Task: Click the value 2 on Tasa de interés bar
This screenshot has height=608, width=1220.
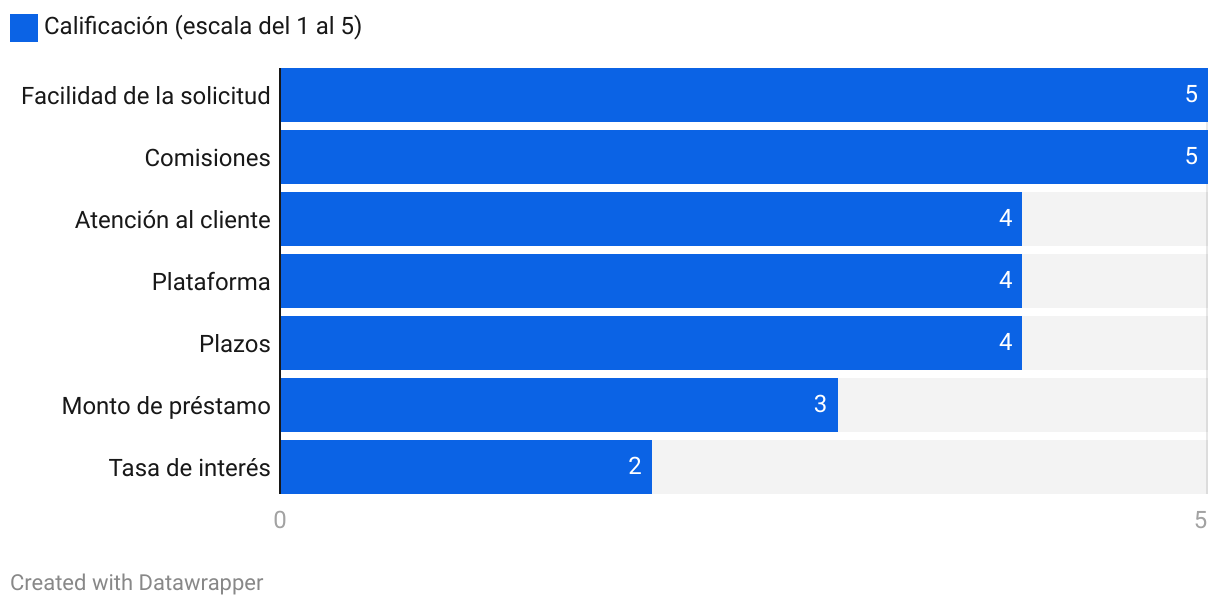Action: point(635,467)
